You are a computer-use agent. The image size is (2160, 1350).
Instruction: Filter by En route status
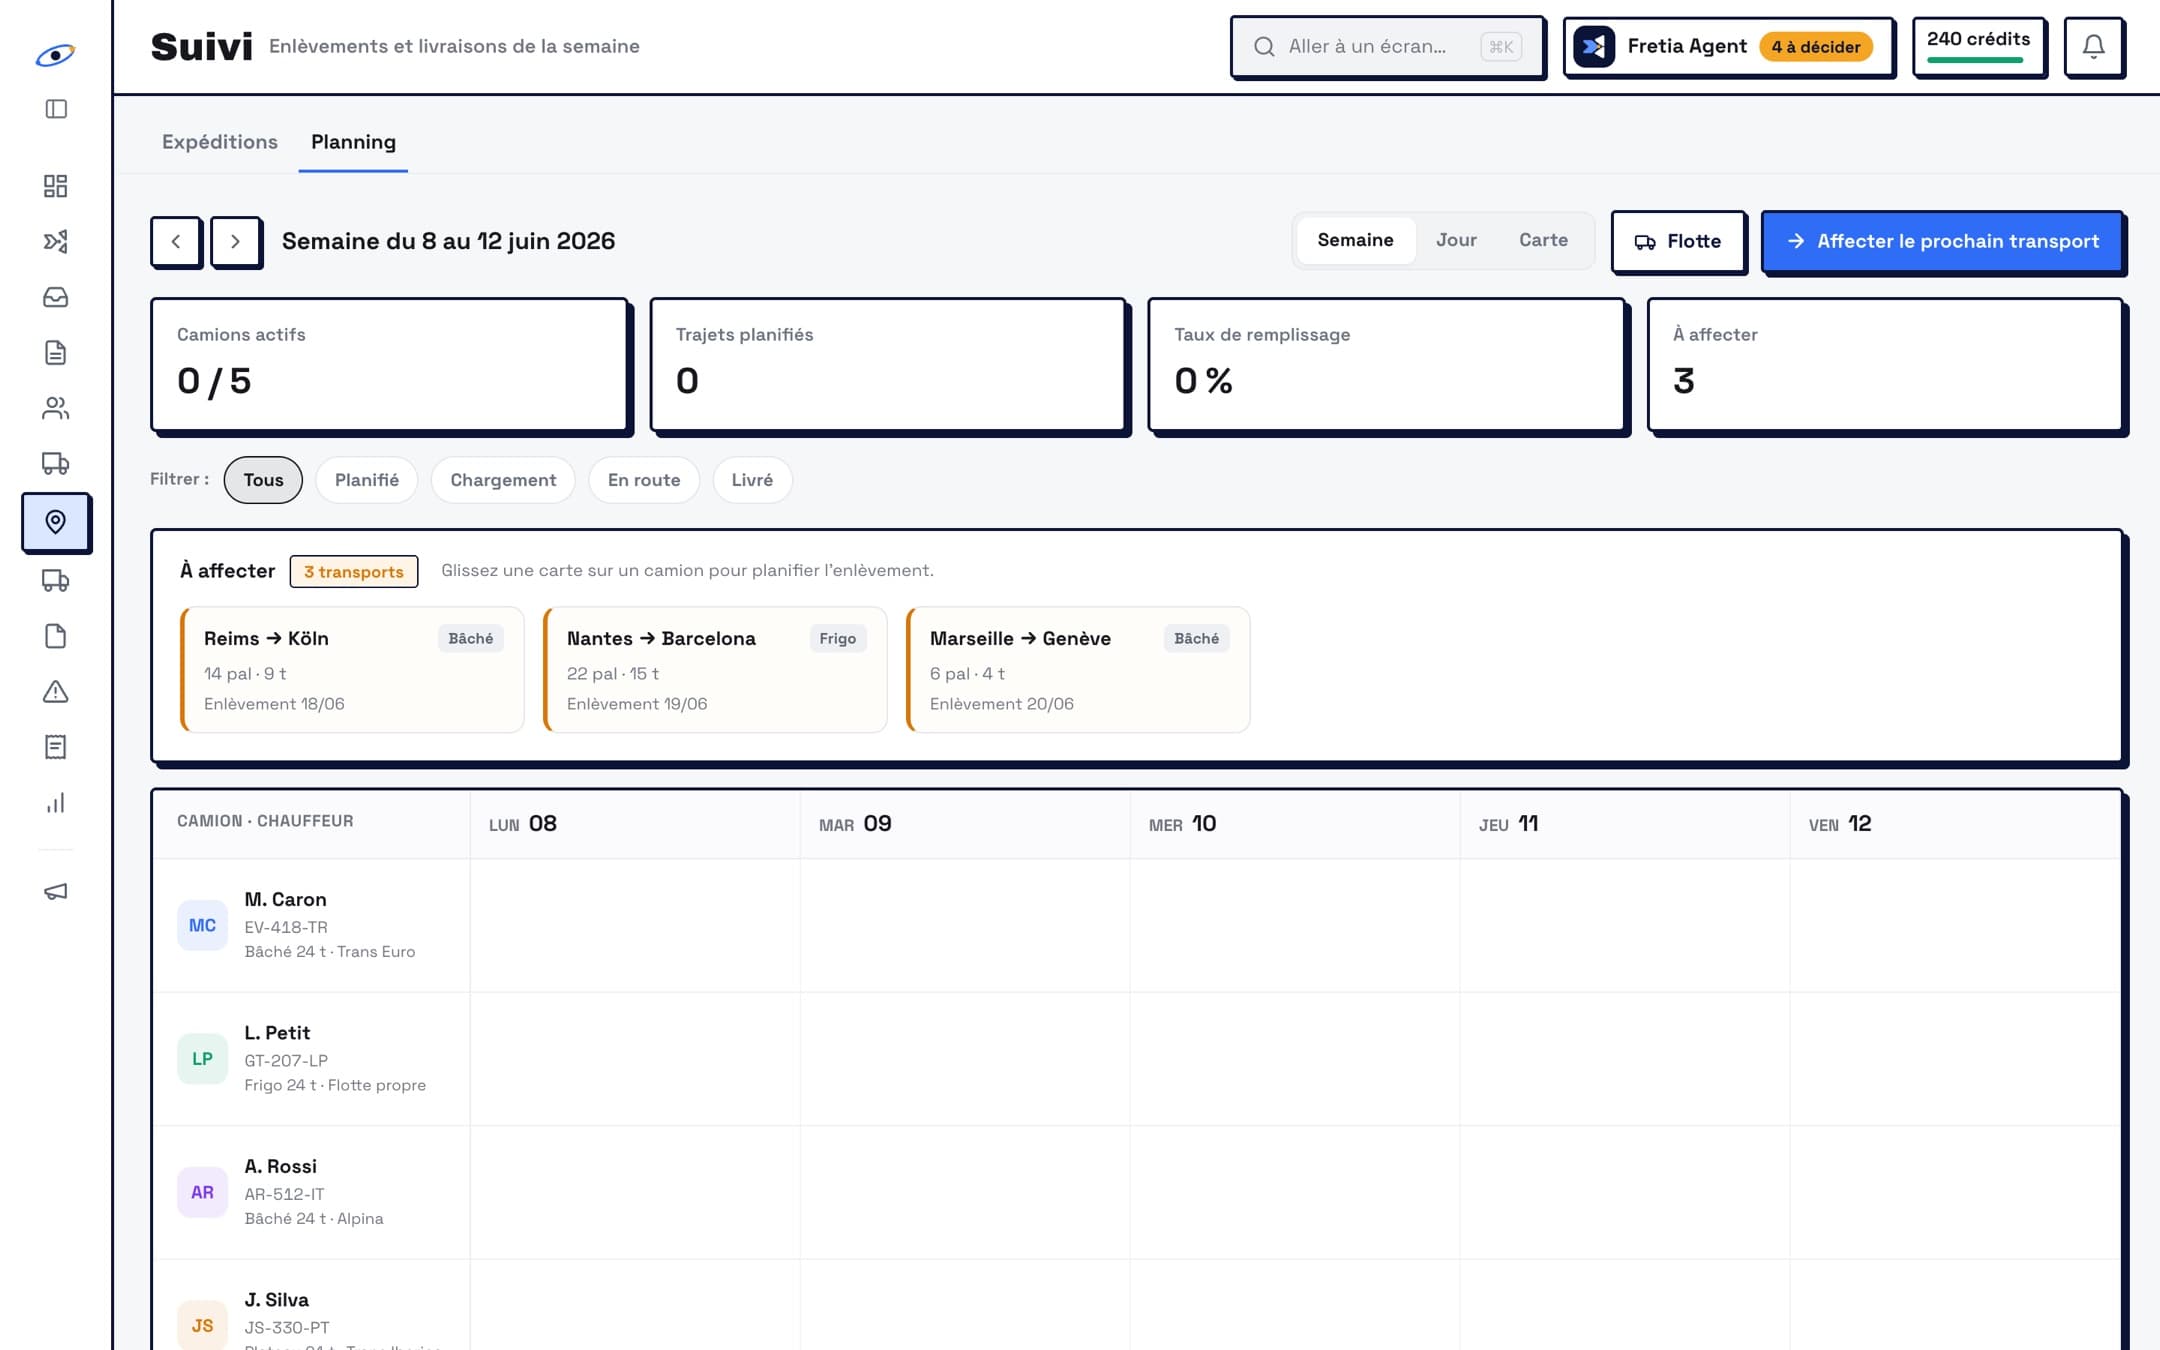(x=644, y=480)
